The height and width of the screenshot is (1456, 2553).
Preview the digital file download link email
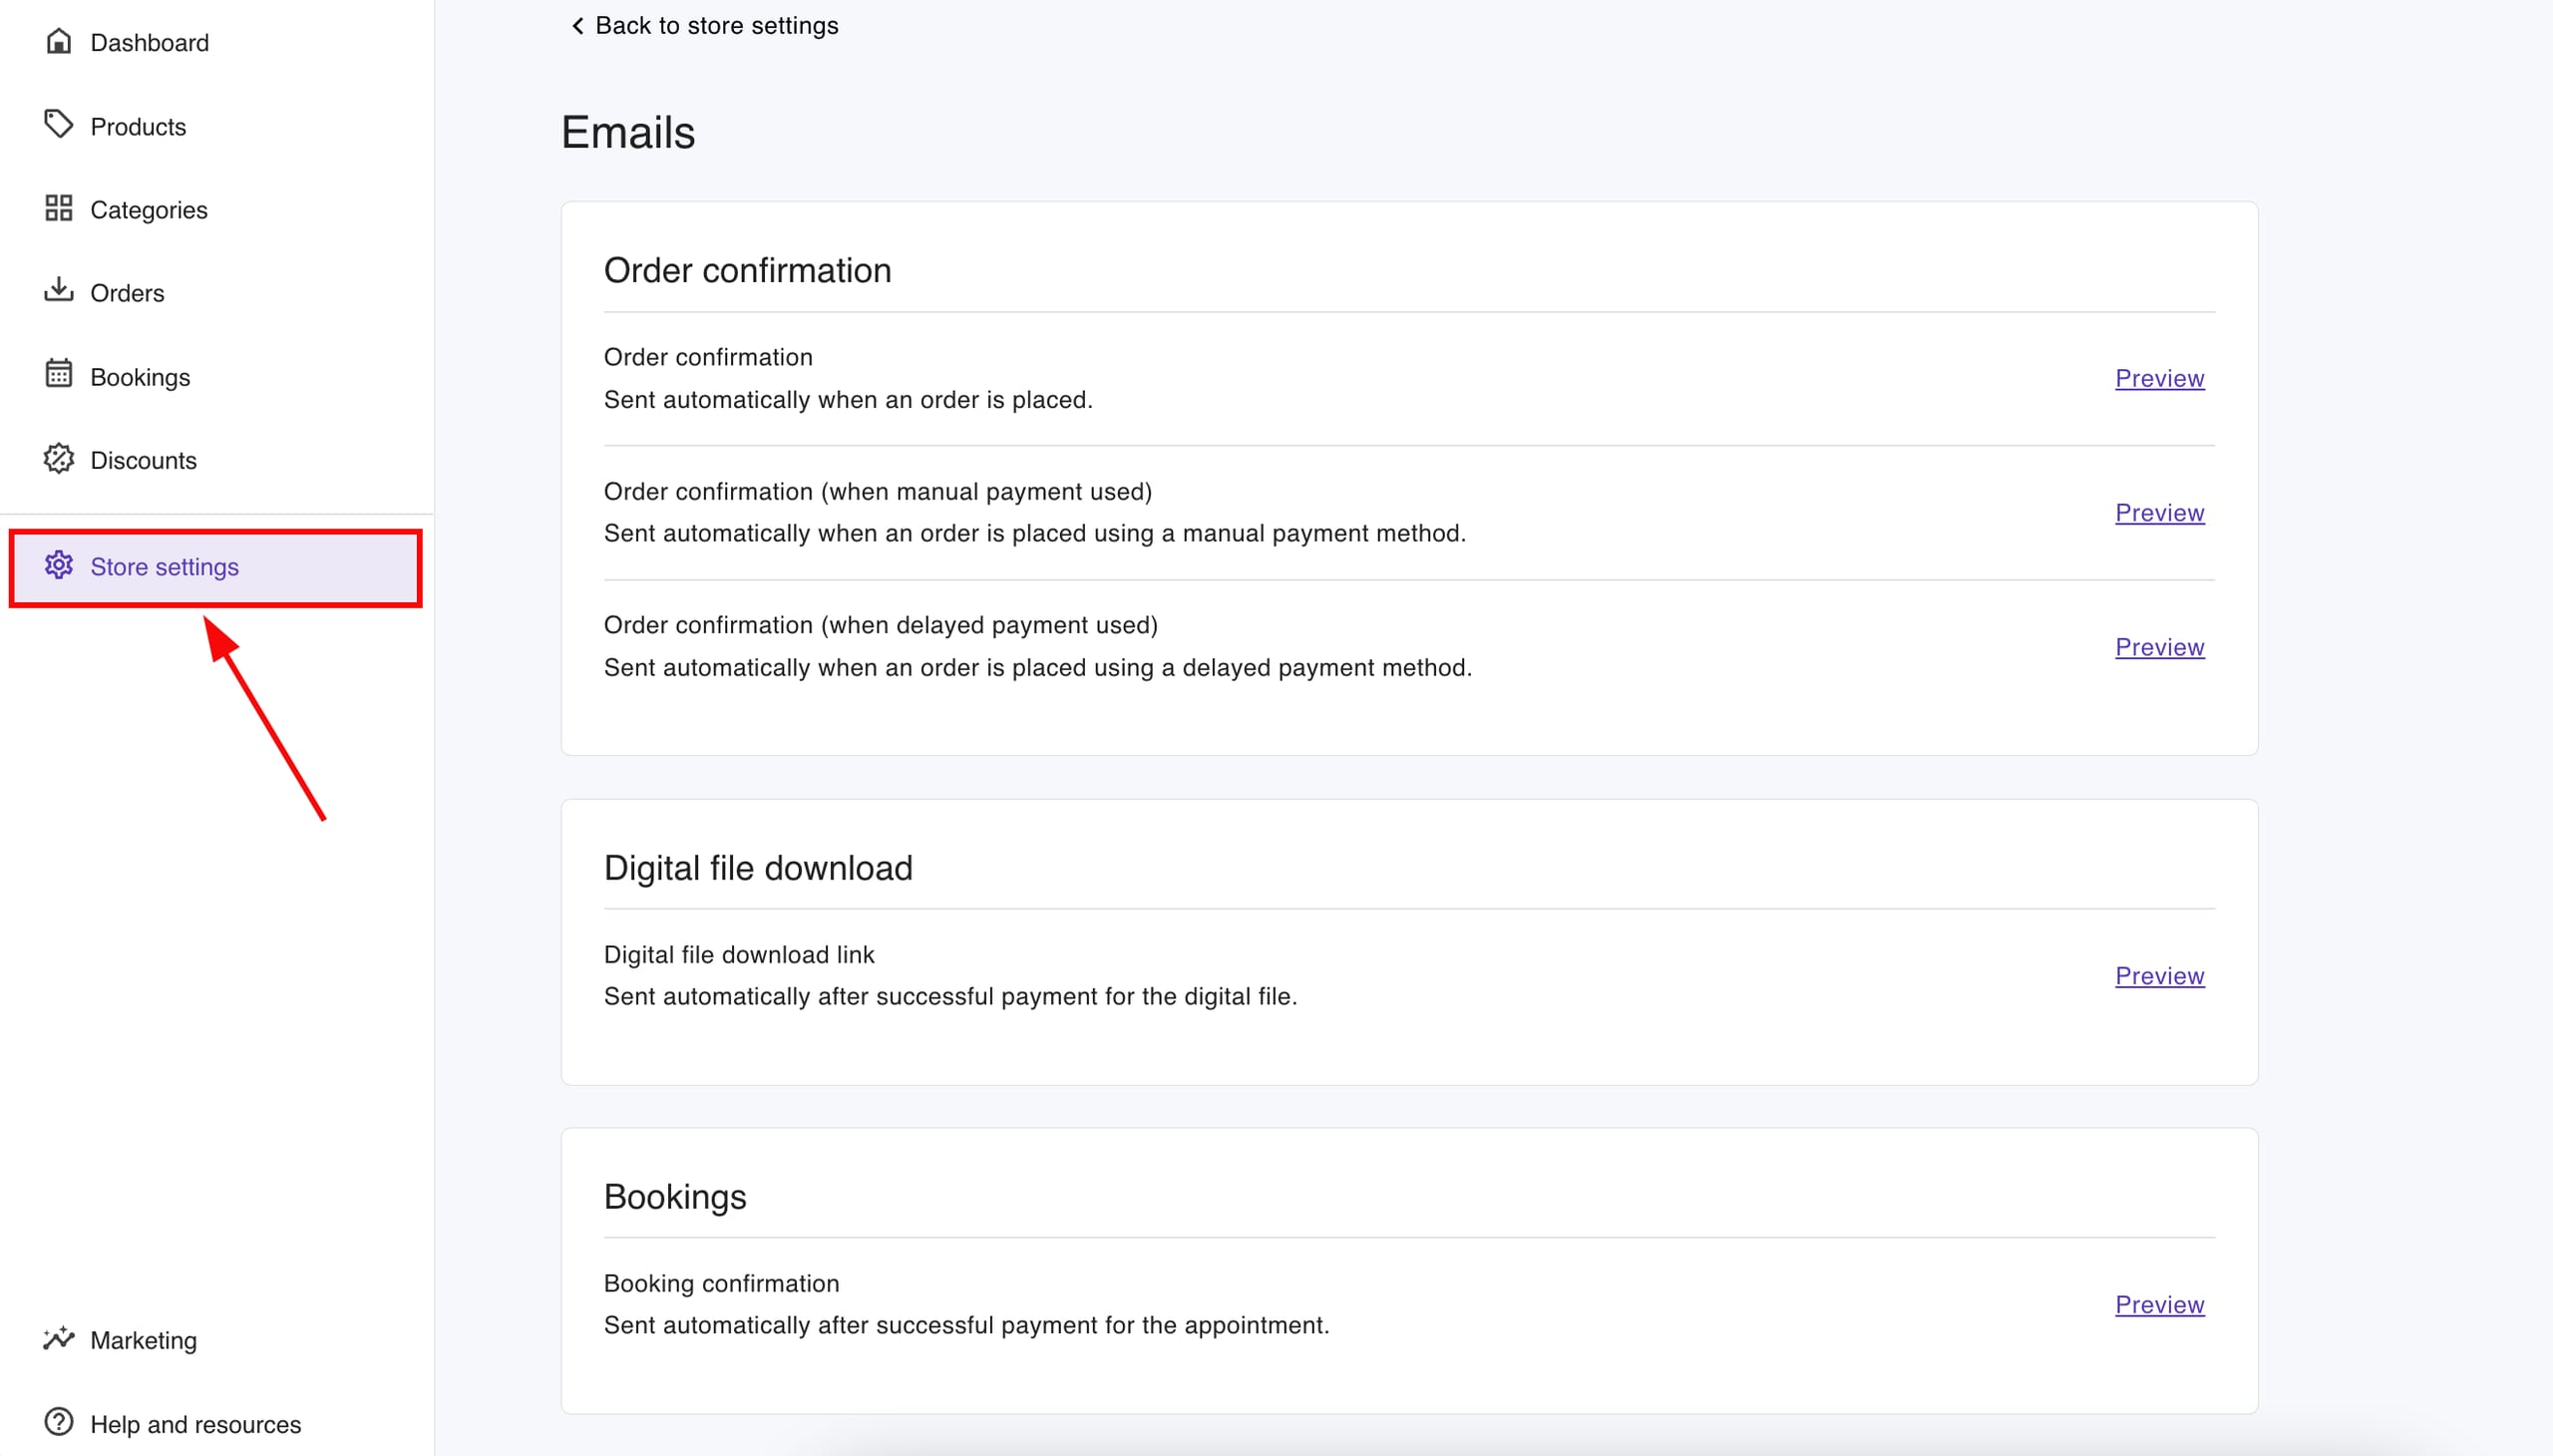[x=2159, y=975]
